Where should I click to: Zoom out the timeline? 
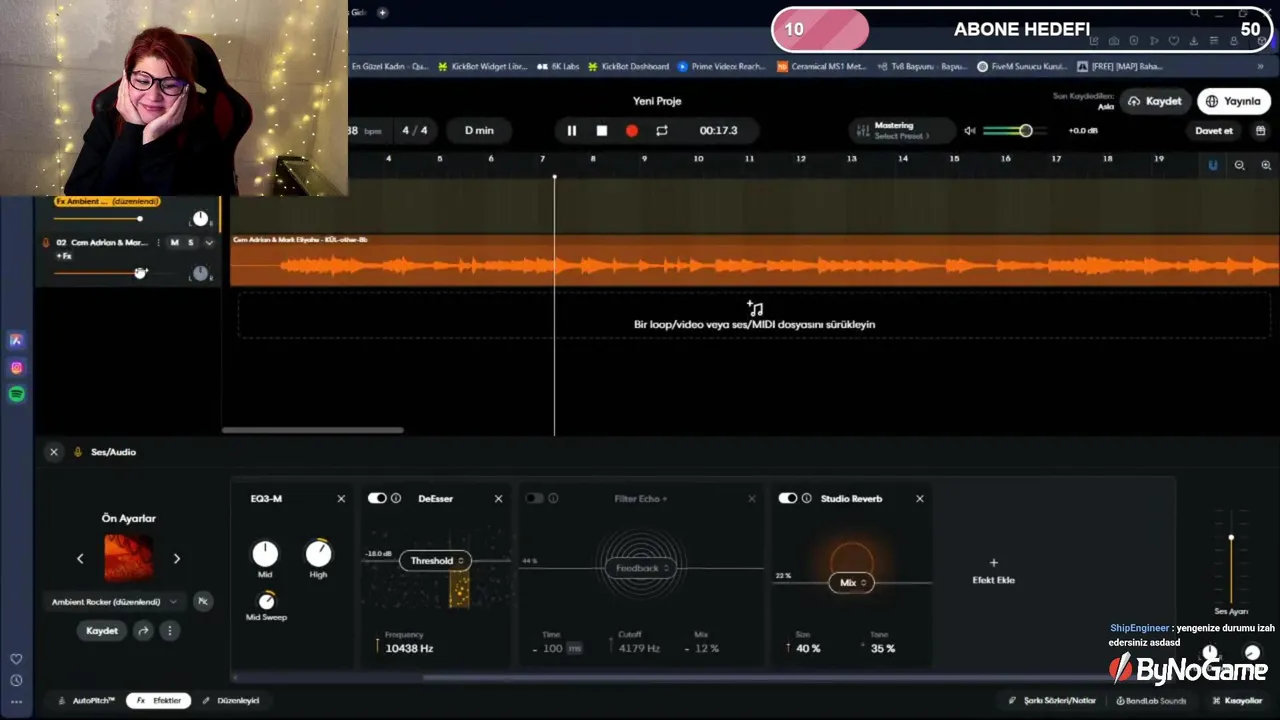pos(1240,165)
